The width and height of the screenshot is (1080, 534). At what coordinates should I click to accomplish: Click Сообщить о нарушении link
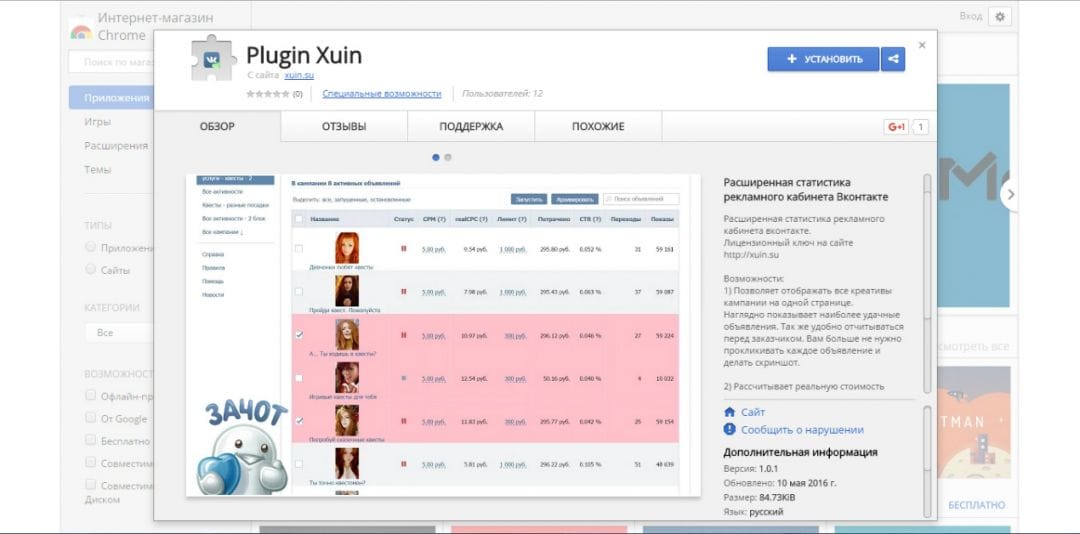802,429
